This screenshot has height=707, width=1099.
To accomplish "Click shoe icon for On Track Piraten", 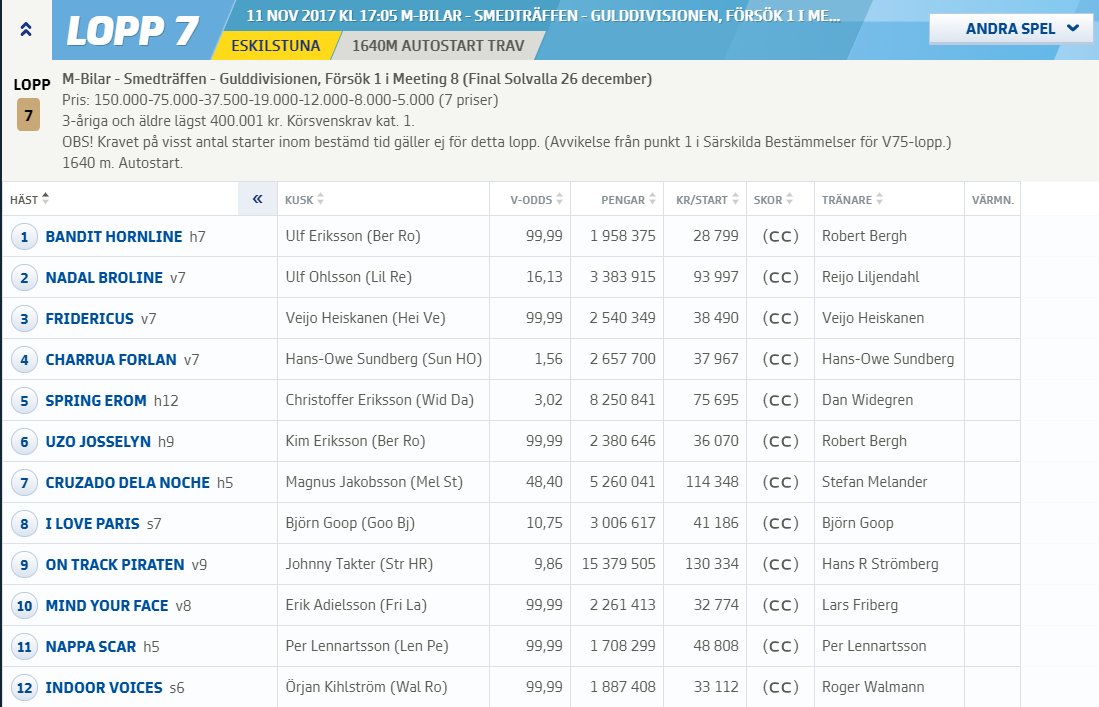I will click(780, 565).
